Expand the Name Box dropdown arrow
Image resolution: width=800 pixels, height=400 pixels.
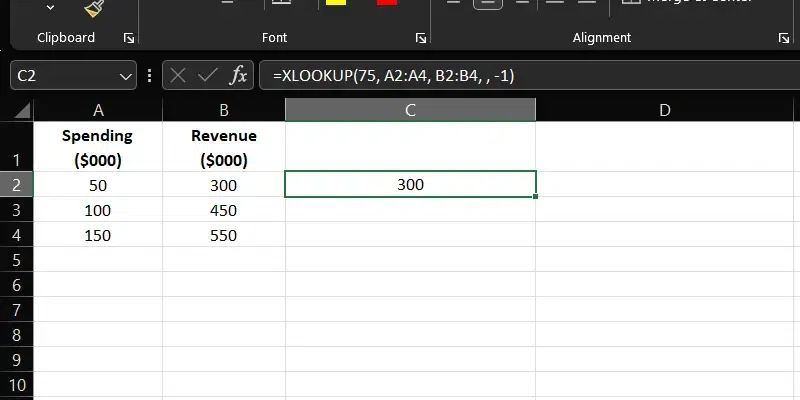(x=126, y=77)
